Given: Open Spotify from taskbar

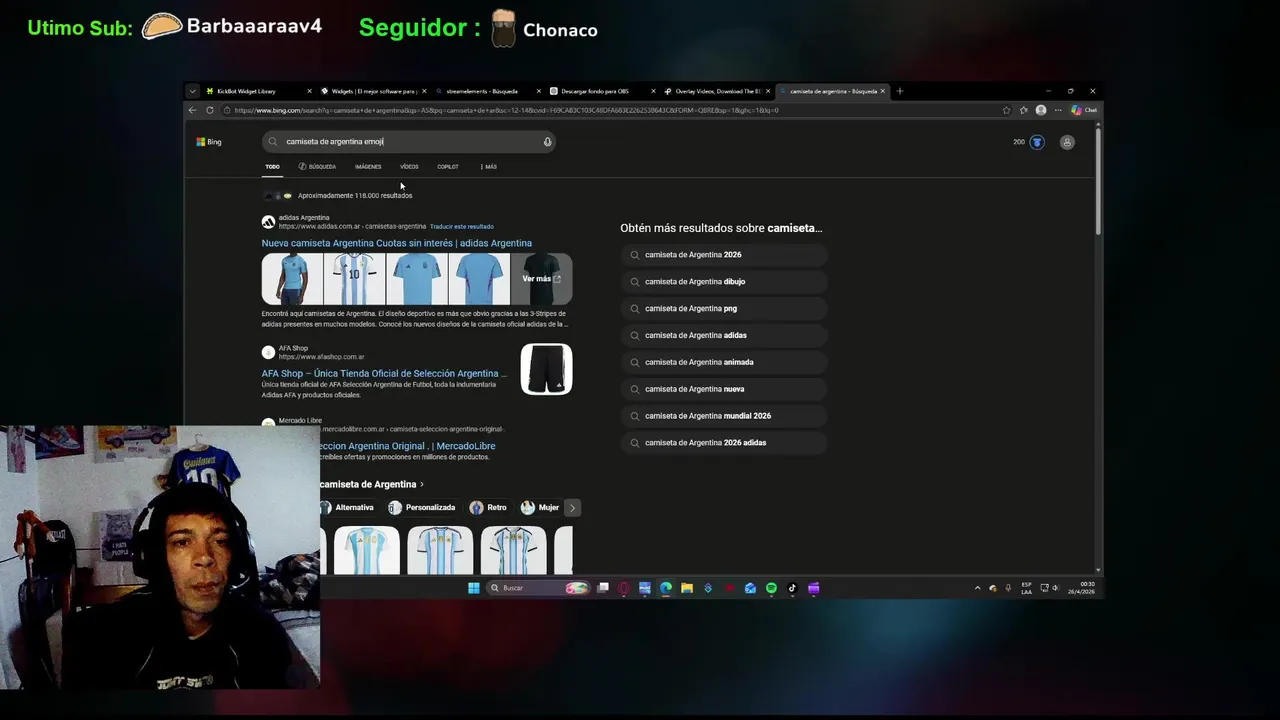Looking at the screenshot, I should pyautogui.click(x=771, y=588).
